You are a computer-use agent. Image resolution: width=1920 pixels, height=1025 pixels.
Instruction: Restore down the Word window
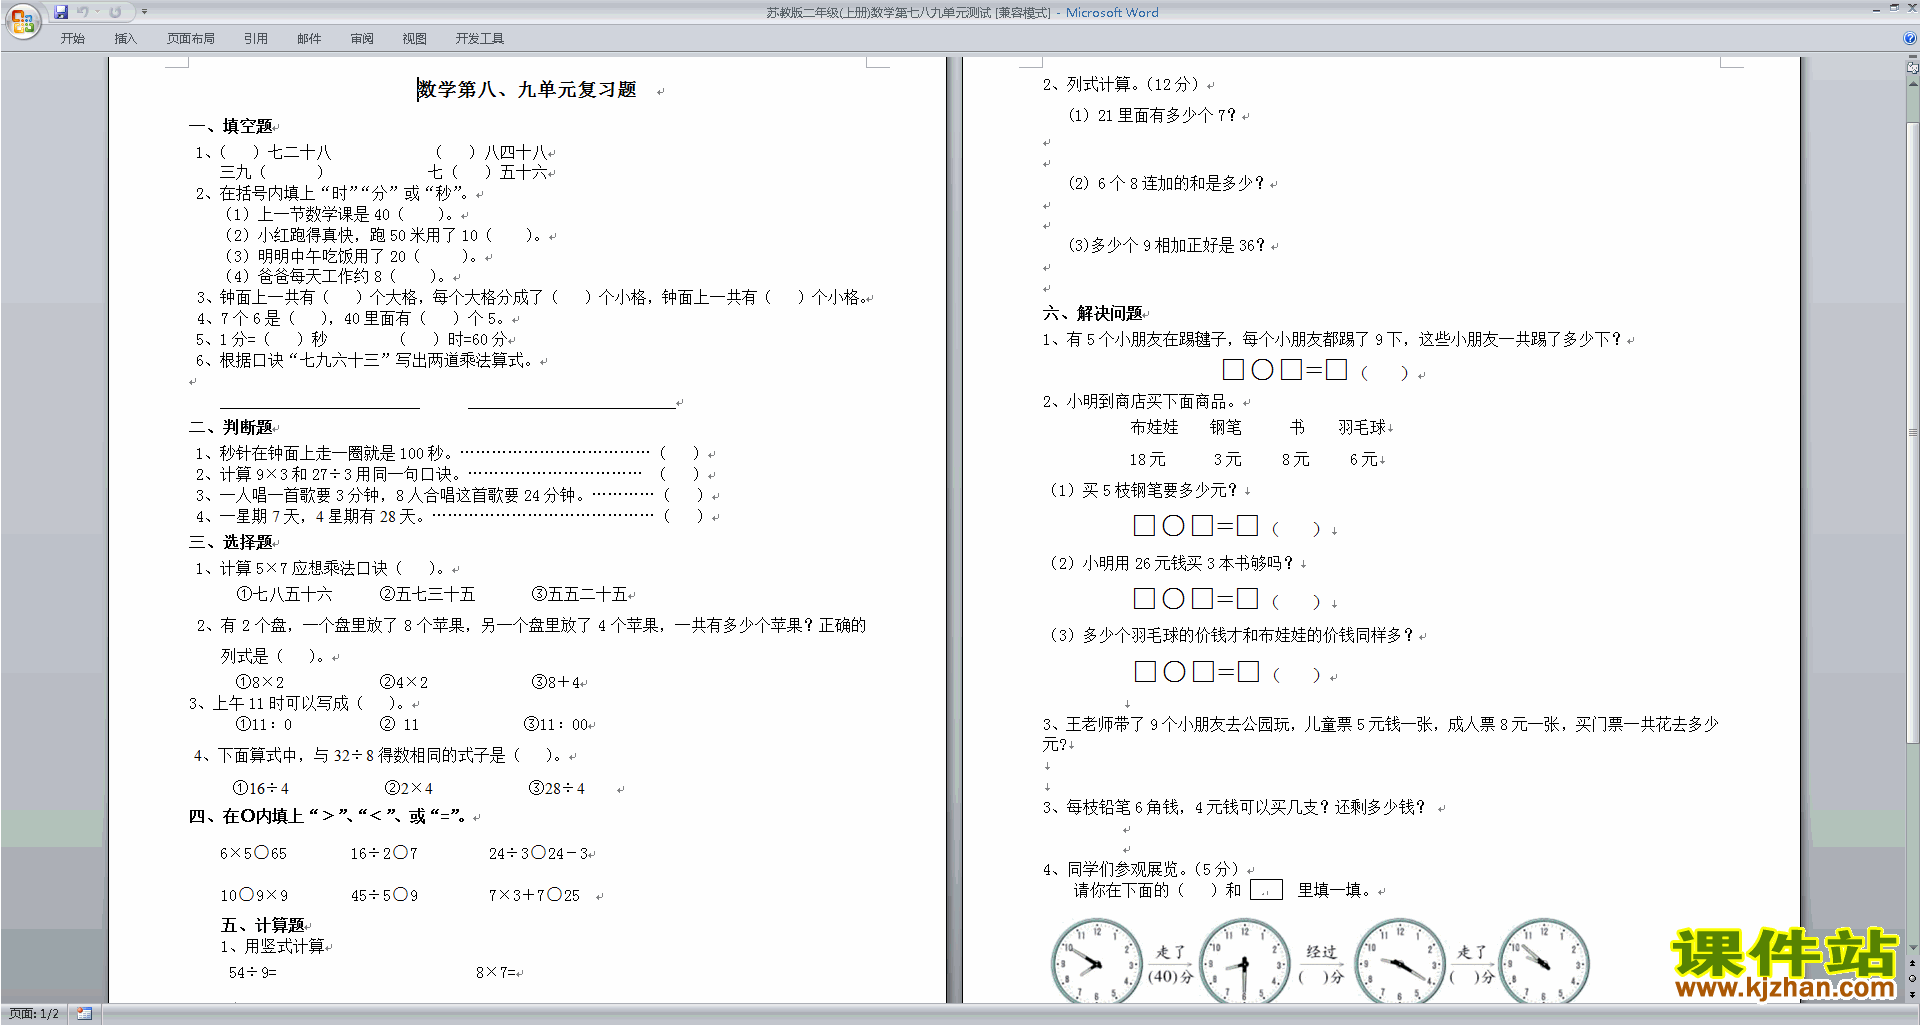click(x=1894, y=8)
